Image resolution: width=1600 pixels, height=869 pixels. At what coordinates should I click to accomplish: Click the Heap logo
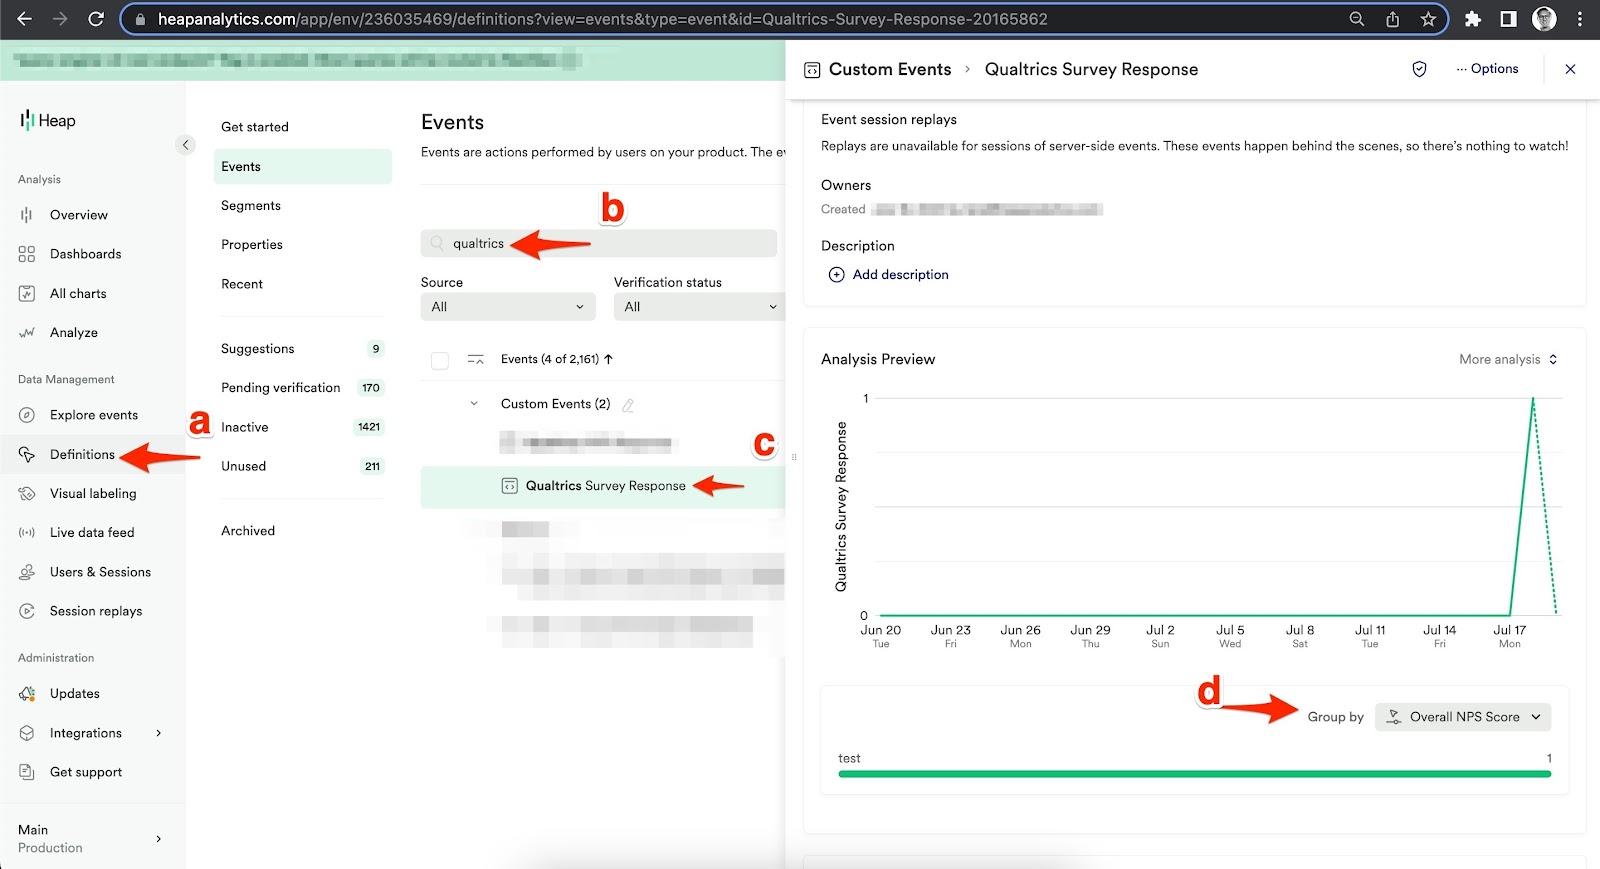pos(48,120)
